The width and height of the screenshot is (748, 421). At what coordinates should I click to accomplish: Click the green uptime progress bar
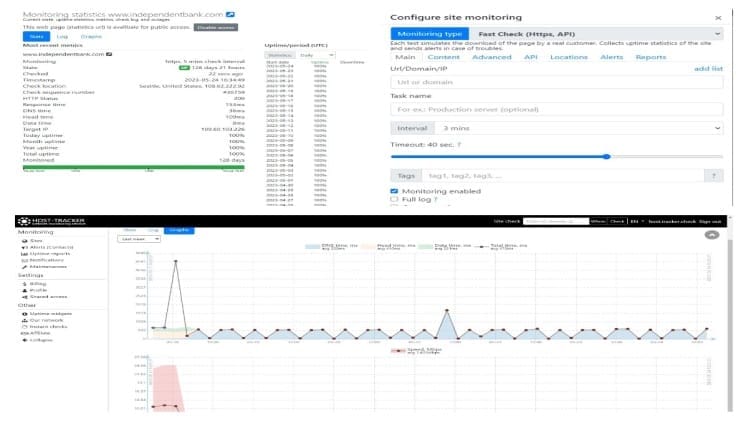point(134,167)
